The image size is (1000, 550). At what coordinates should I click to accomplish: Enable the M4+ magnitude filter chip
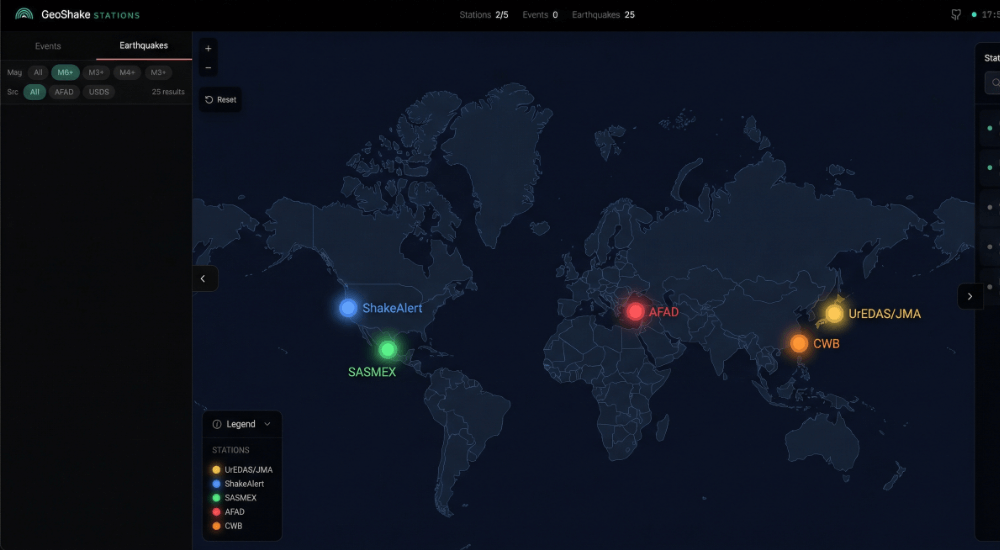(126, 72)
